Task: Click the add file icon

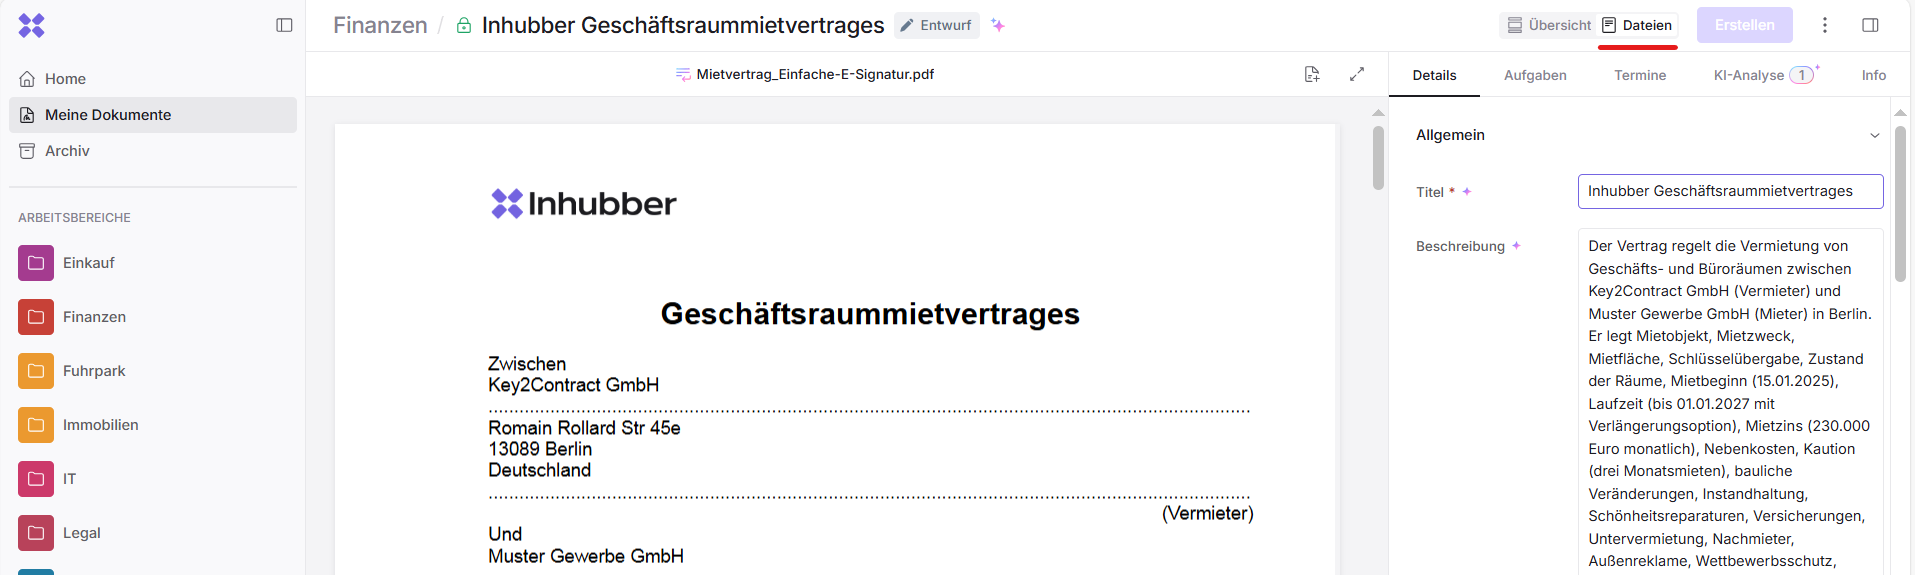Action: 1312,74
